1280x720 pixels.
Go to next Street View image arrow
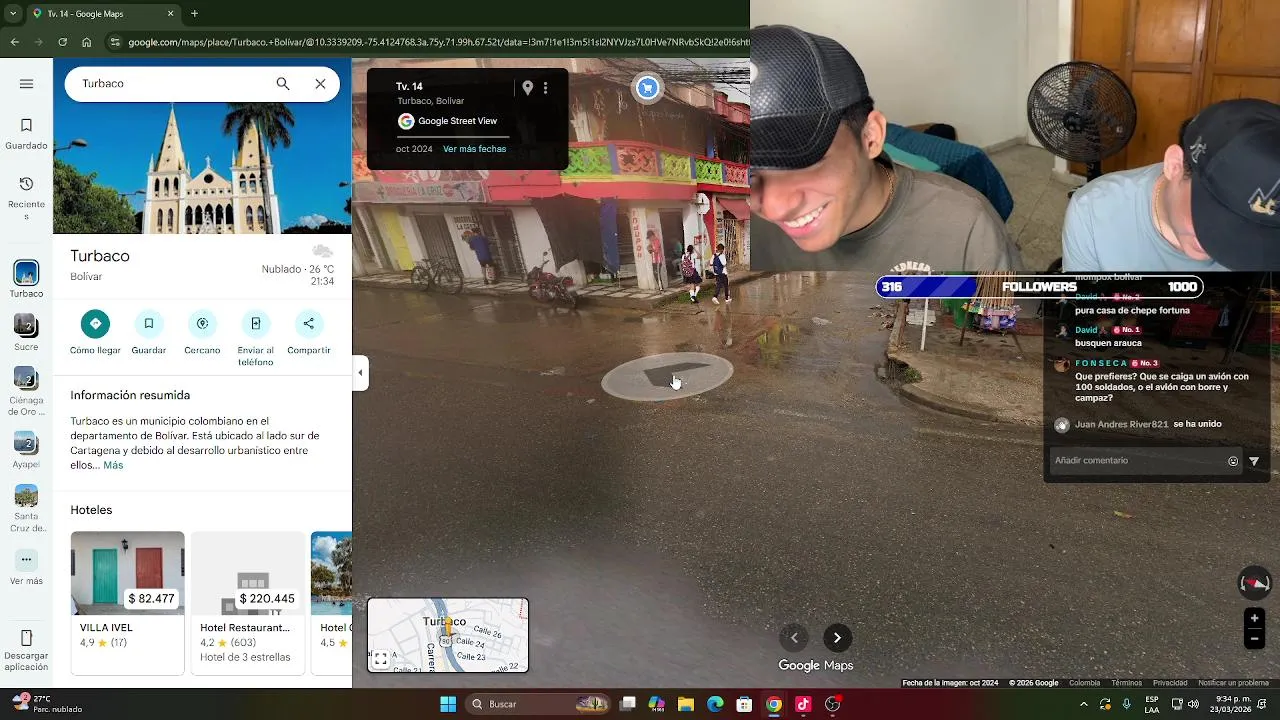(837, 638)
